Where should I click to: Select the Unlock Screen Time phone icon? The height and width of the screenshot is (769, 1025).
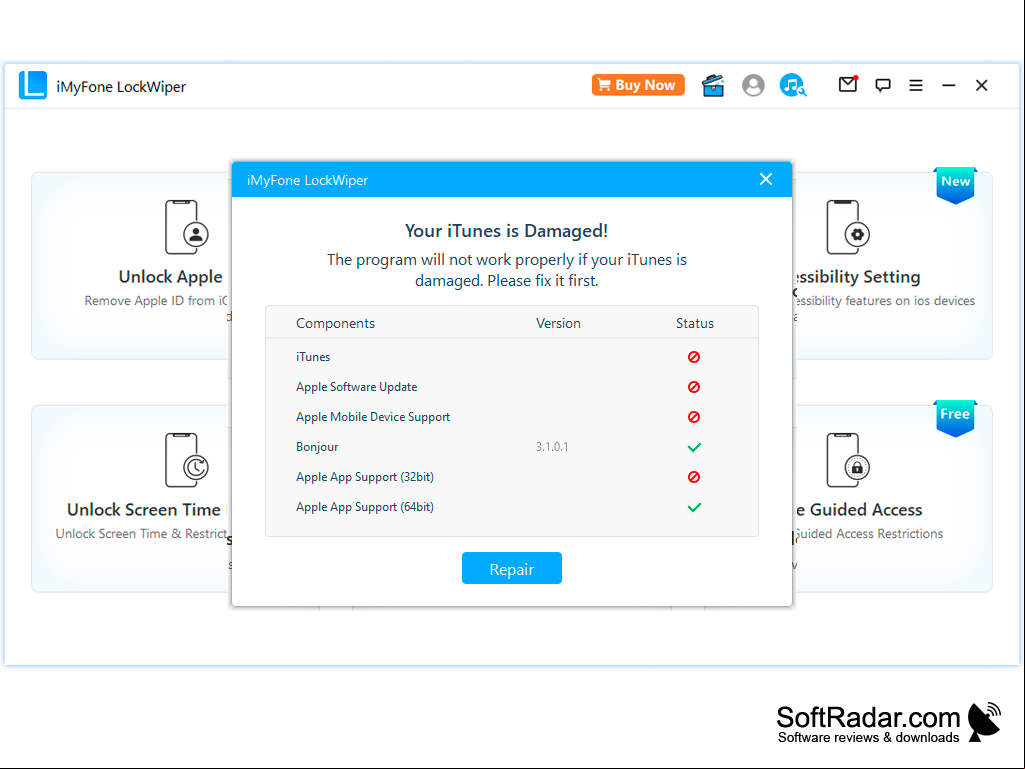pyautogui.click(x=186, y=460)
